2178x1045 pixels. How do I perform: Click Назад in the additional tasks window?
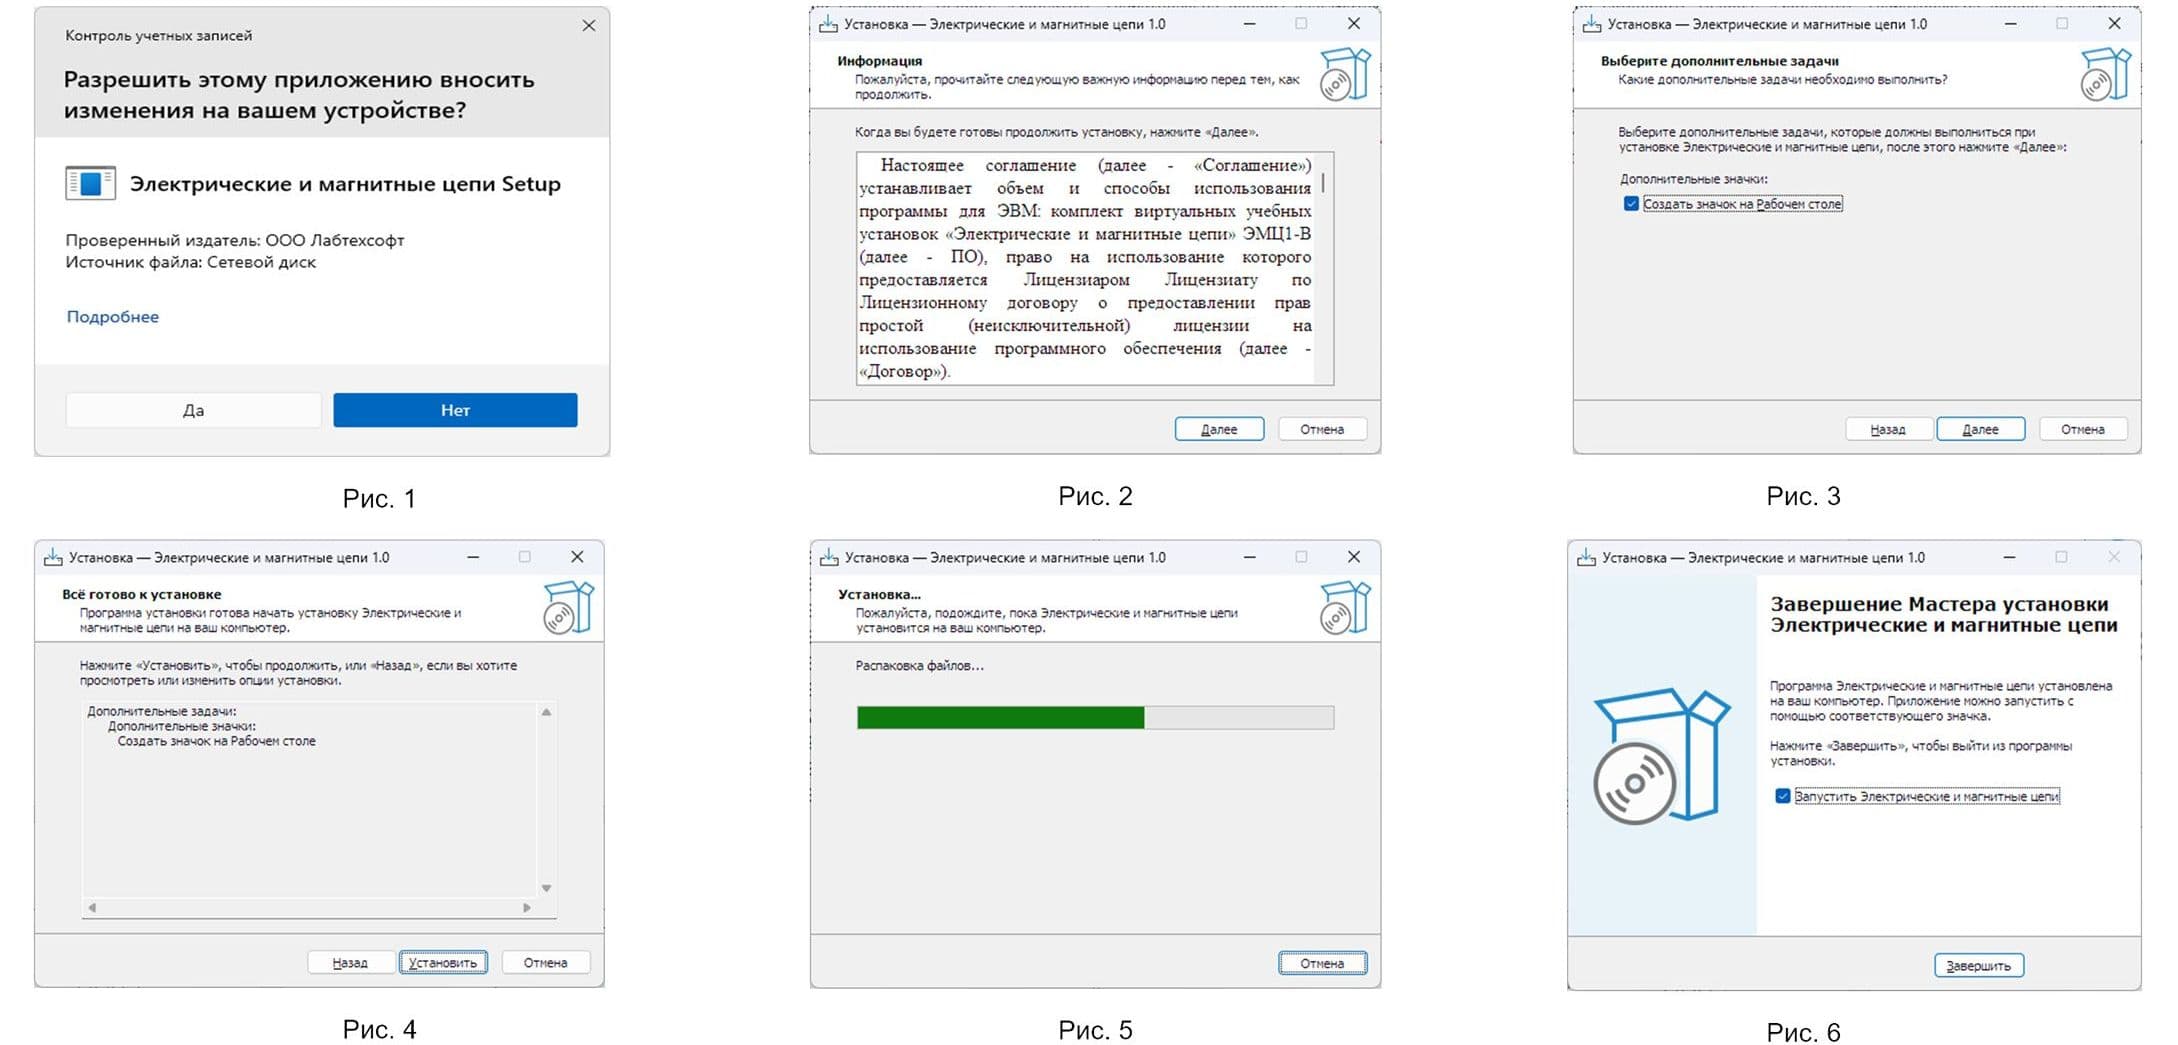1888,429
